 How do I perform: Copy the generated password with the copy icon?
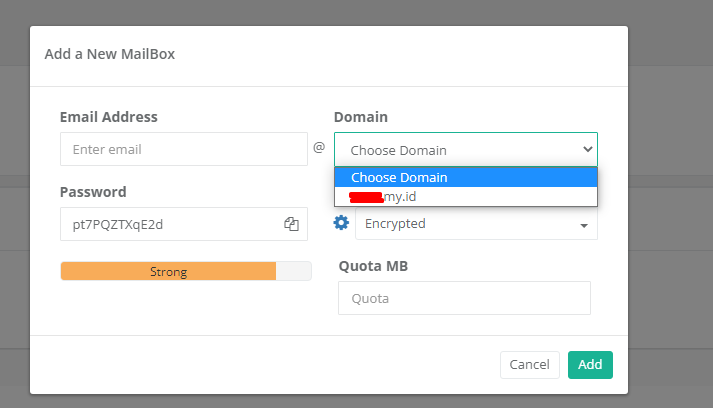[291, 224]
